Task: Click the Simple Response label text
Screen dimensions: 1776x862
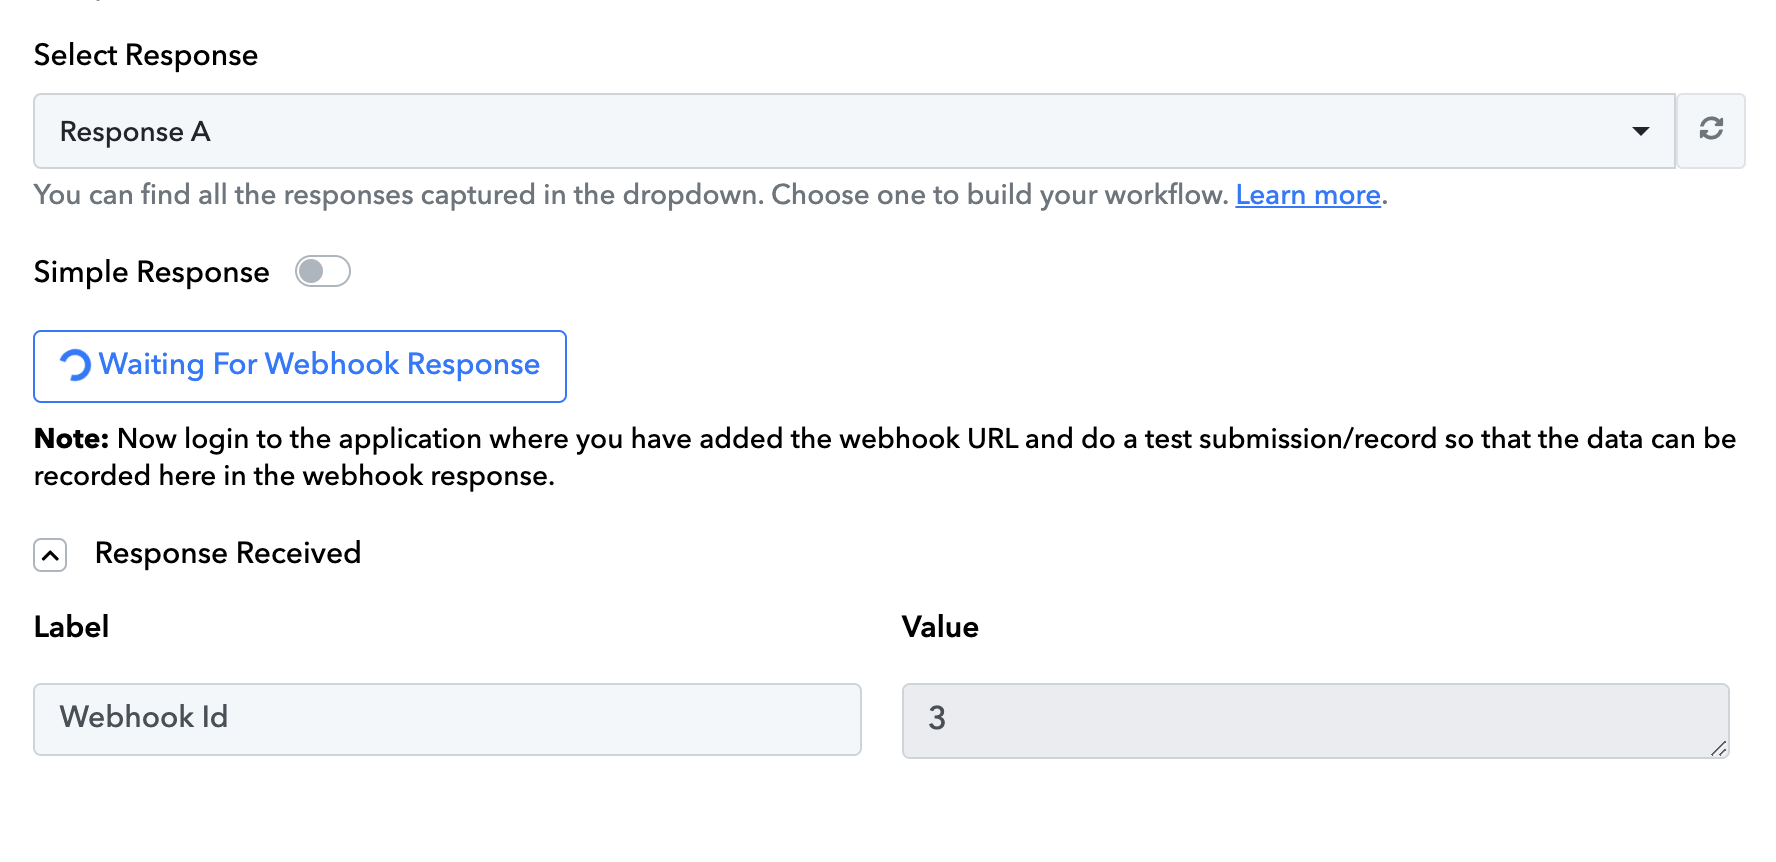Action: pyautogui.click(x=152, y=272)
